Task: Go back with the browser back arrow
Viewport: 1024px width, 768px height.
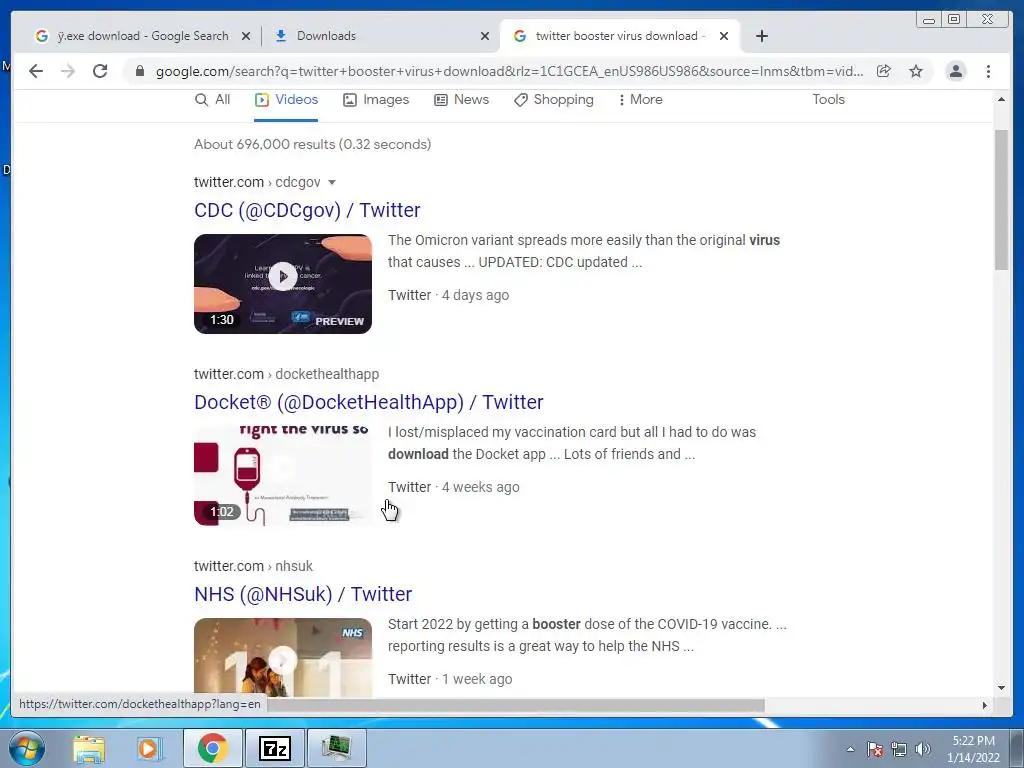Action: tap(36, 71)
